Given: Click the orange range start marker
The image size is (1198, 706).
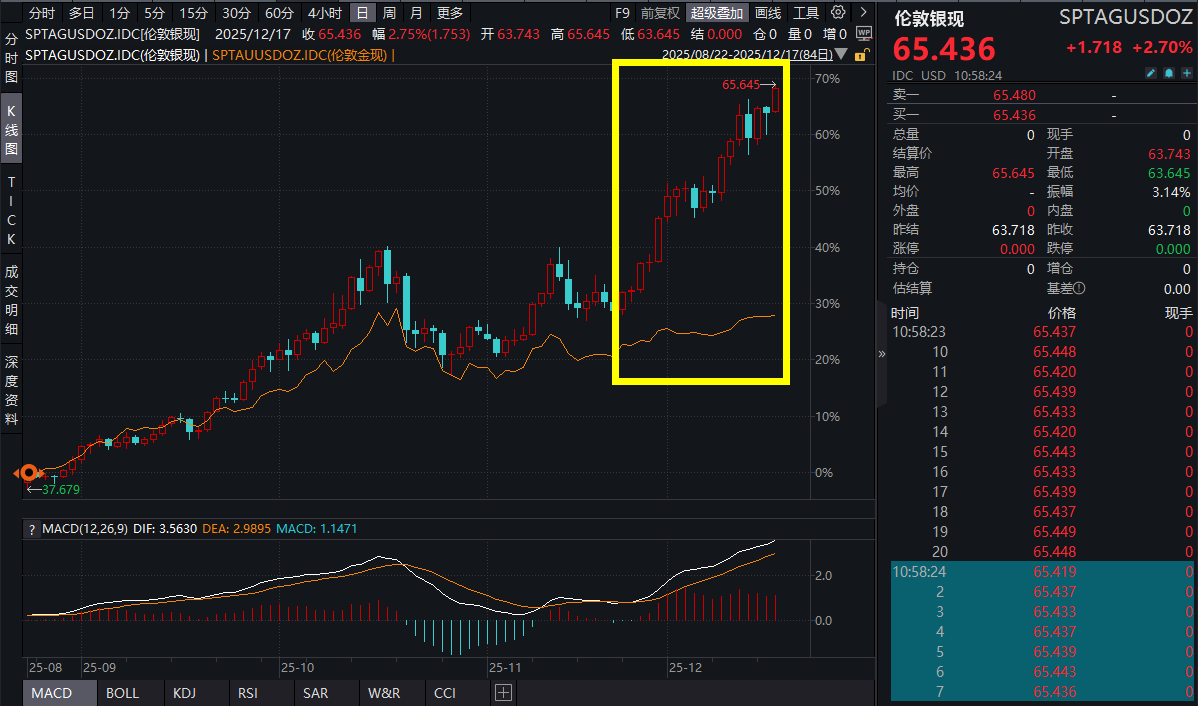Looking at the screenshot, I should (x=29, y=473).
